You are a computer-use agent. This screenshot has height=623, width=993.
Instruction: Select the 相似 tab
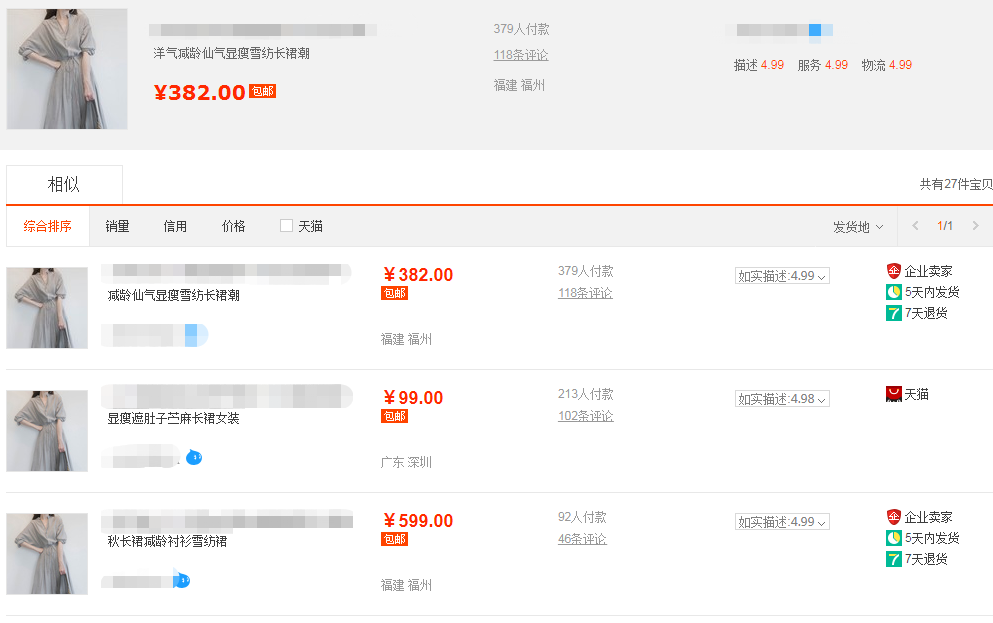point(64,184)
